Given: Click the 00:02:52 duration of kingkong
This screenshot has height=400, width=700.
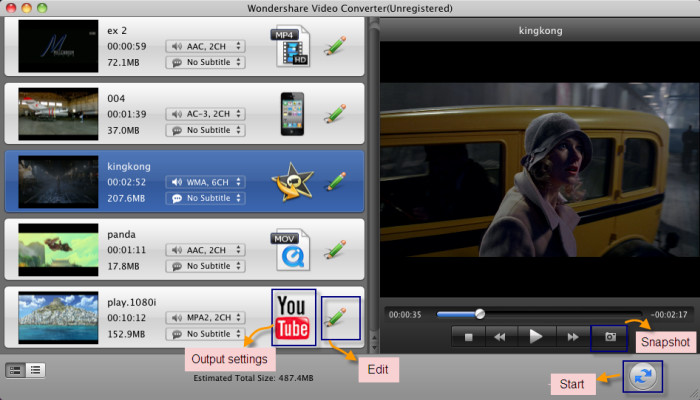Looking at the screenshot, I should [x=126, y=182].
